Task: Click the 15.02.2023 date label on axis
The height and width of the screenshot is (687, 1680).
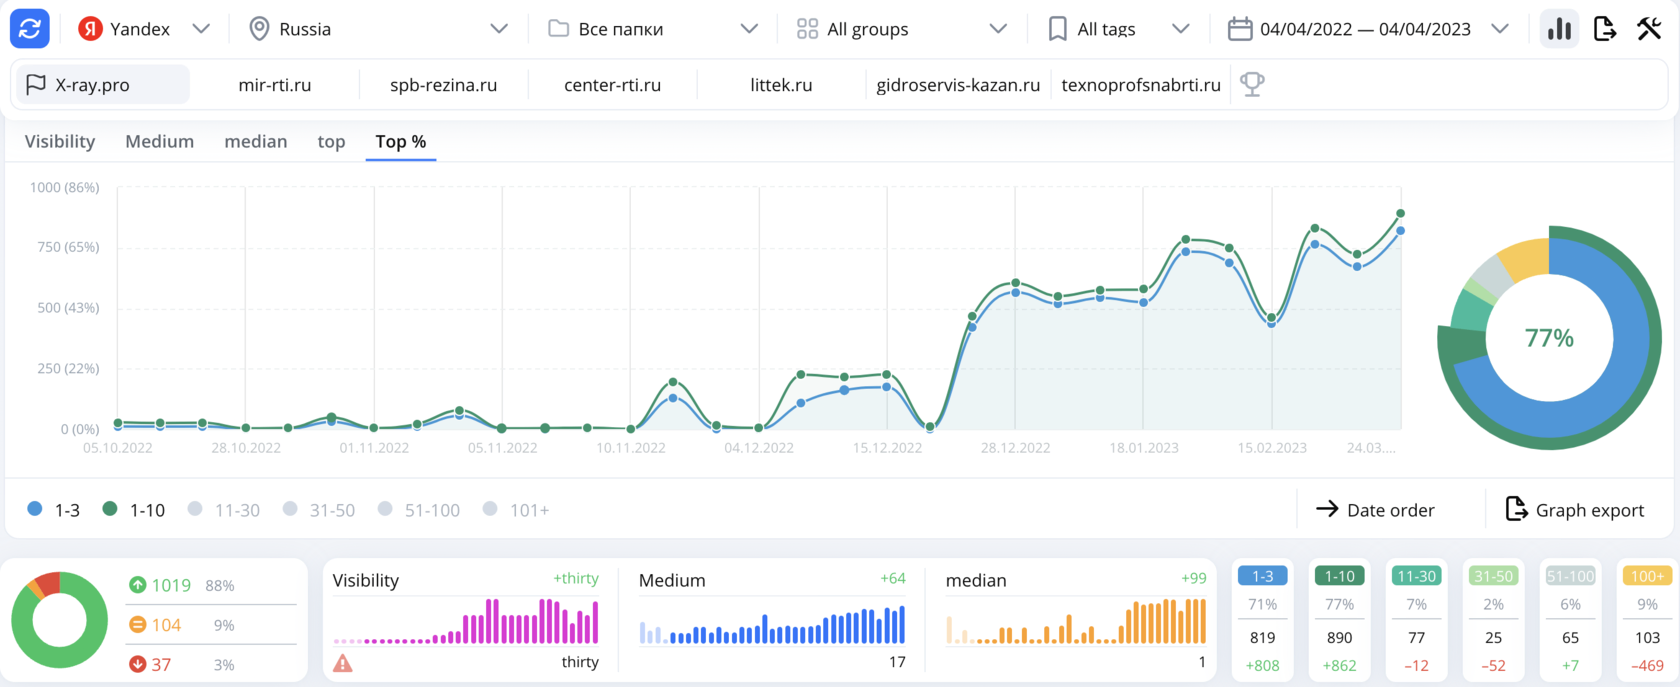Action: click(x=1272, y=448)
